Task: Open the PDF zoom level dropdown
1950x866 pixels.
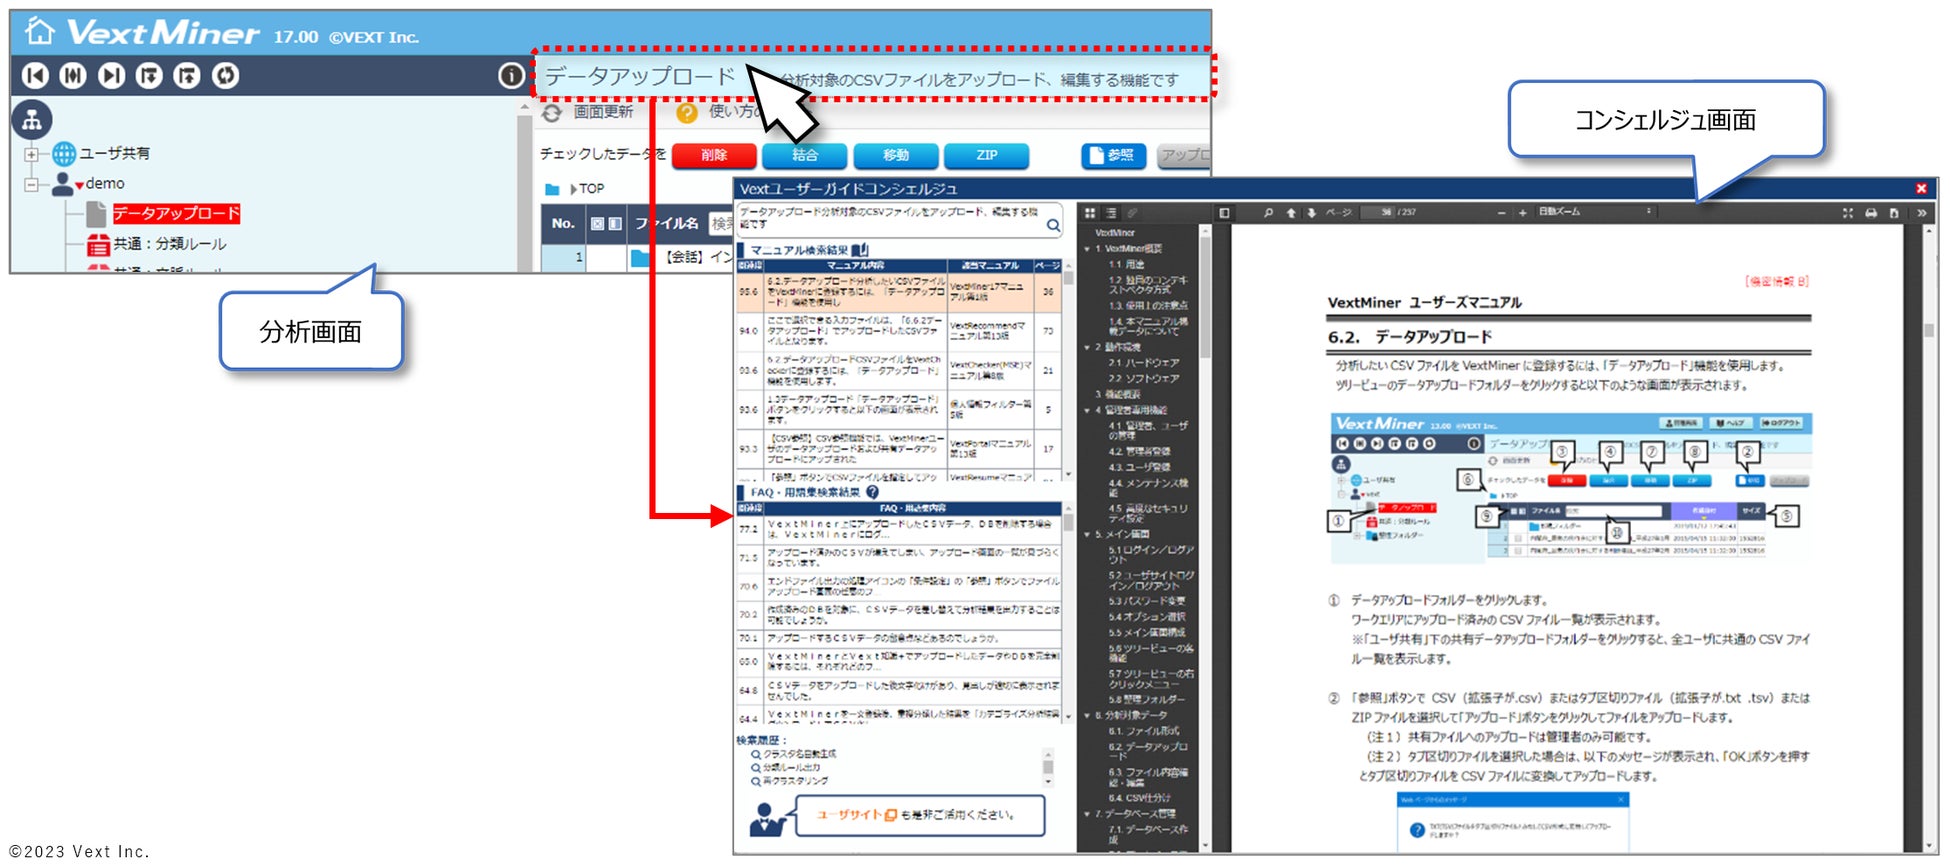Action: (x=1595, y=212)
